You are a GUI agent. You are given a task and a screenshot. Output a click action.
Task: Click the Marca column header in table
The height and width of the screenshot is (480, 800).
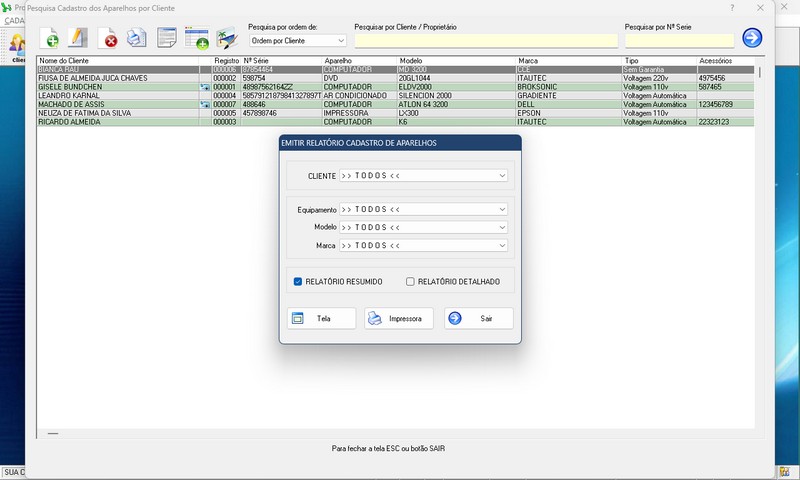click(x=569, y=61)
